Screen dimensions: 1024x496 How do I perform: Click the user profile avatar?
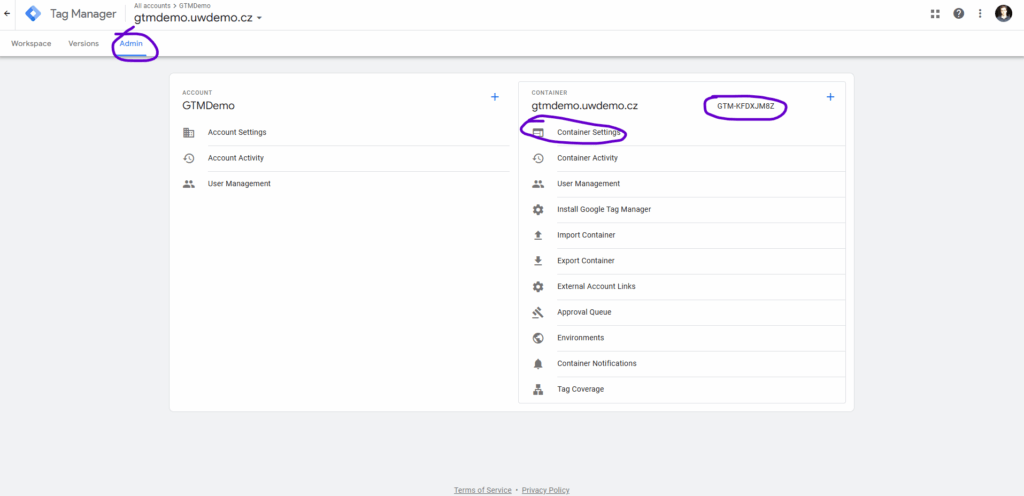(x=1003, y=14)
